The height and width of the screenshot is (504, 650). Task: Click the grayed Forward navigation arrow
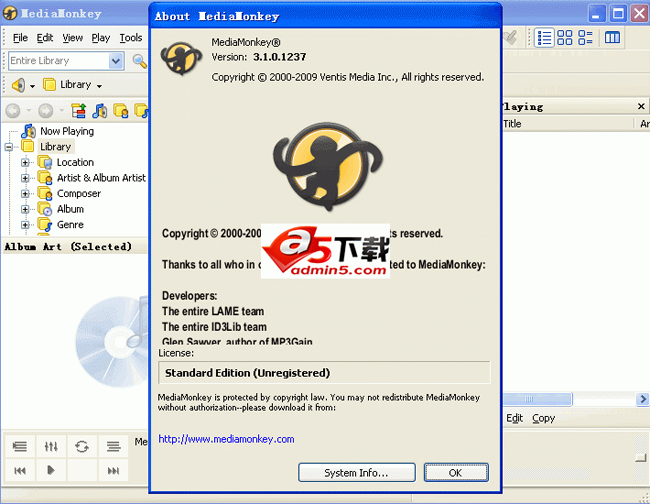coord(46,111)
